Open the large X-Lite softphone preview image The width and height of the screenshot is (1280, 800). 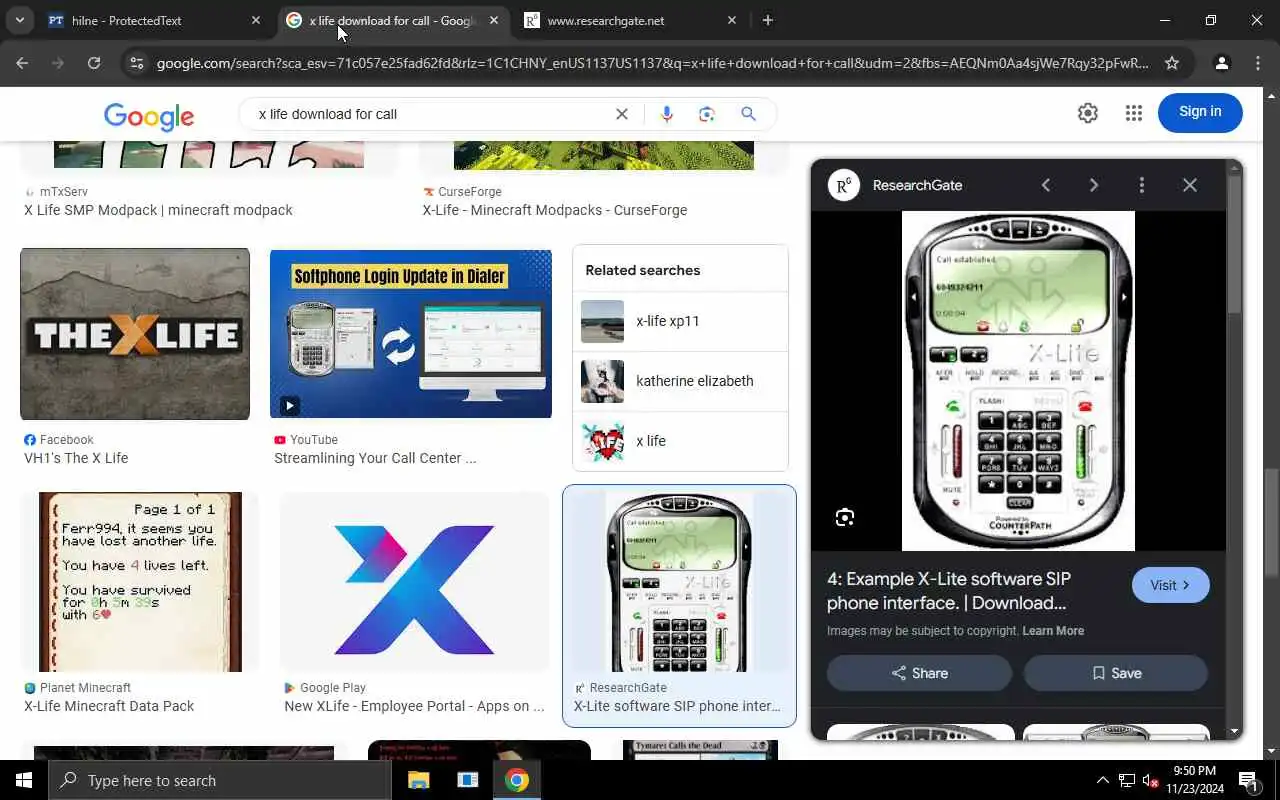(x=1018, y=381)
